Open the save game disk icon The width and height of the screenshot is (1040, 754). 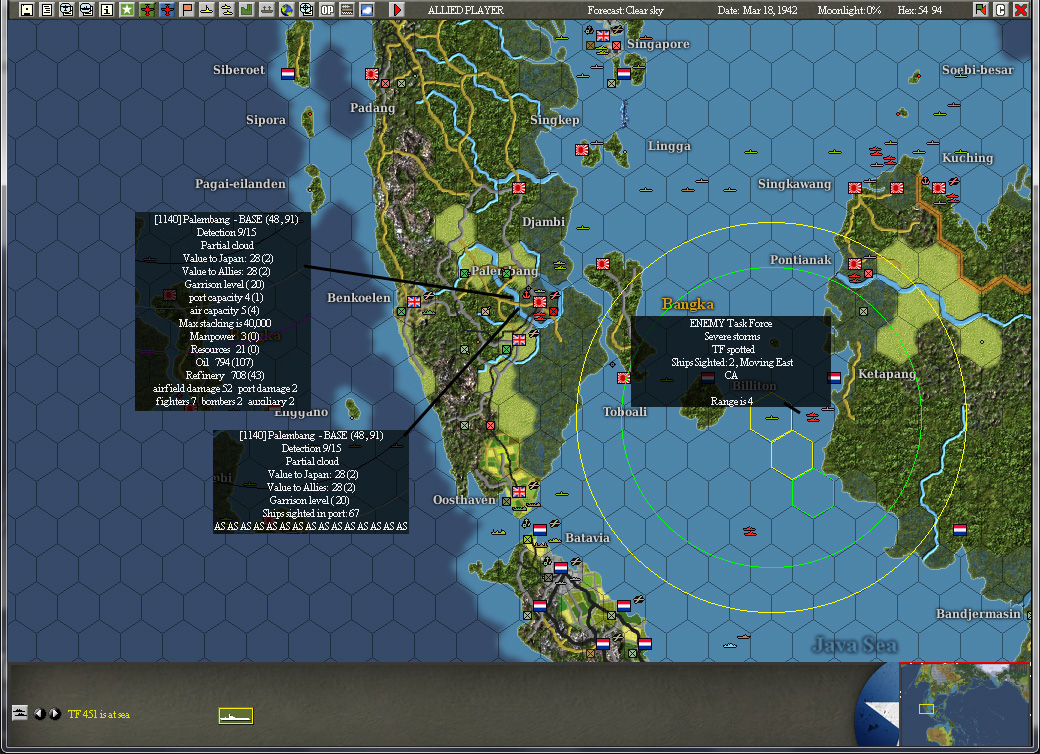pyautogui.click(x=27, y=10)
